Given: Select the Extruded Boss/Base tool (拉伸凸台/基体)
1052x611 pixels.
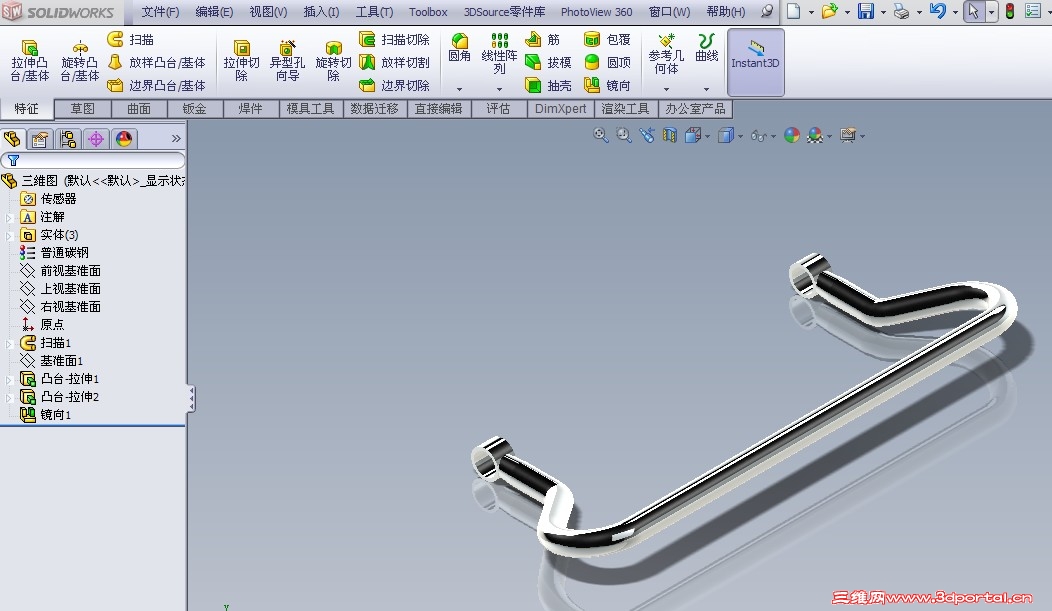Looking at the screenshot, I should (30, 60).
